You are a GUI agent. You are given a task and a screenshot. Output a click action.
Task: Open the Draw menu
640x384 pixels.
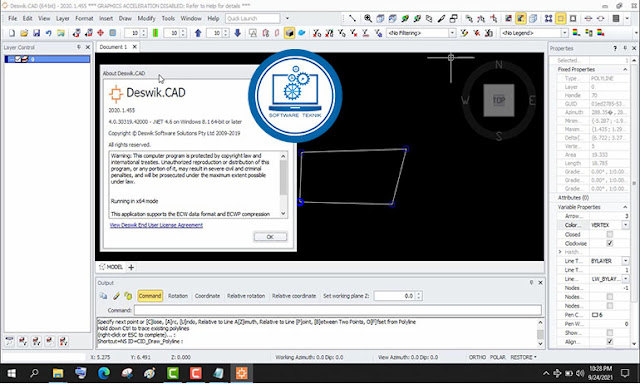125,18
